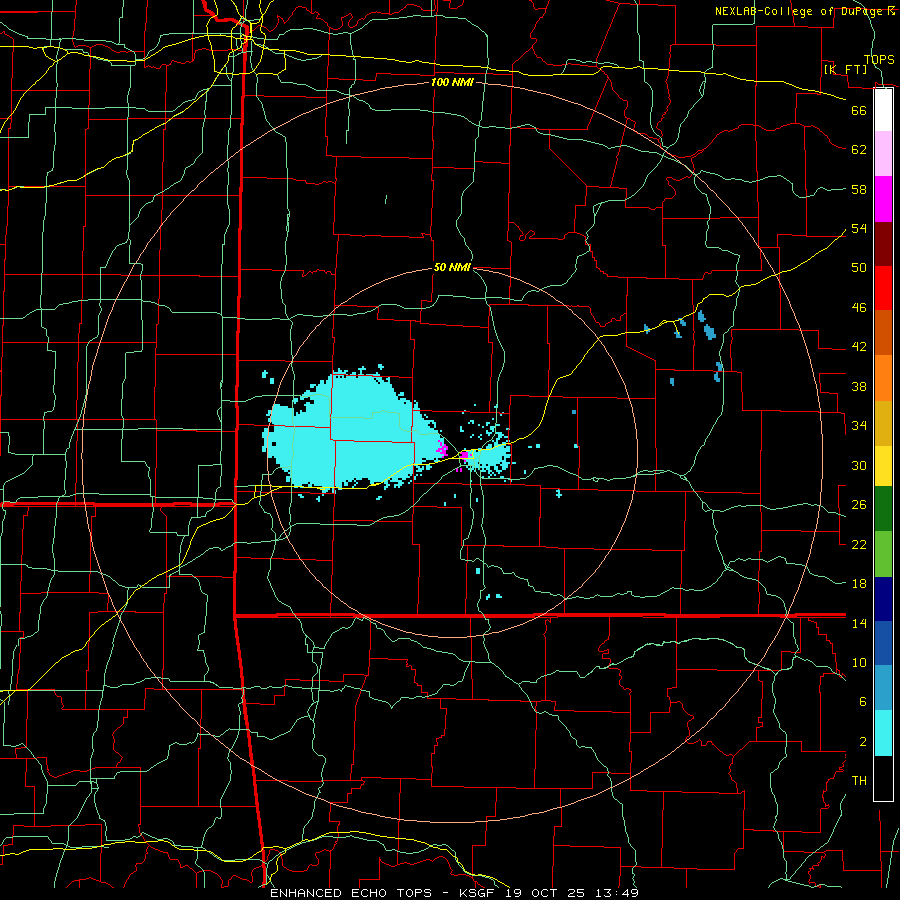Select the 46 scale label
The image size is (900, 900).
(859, 308)
